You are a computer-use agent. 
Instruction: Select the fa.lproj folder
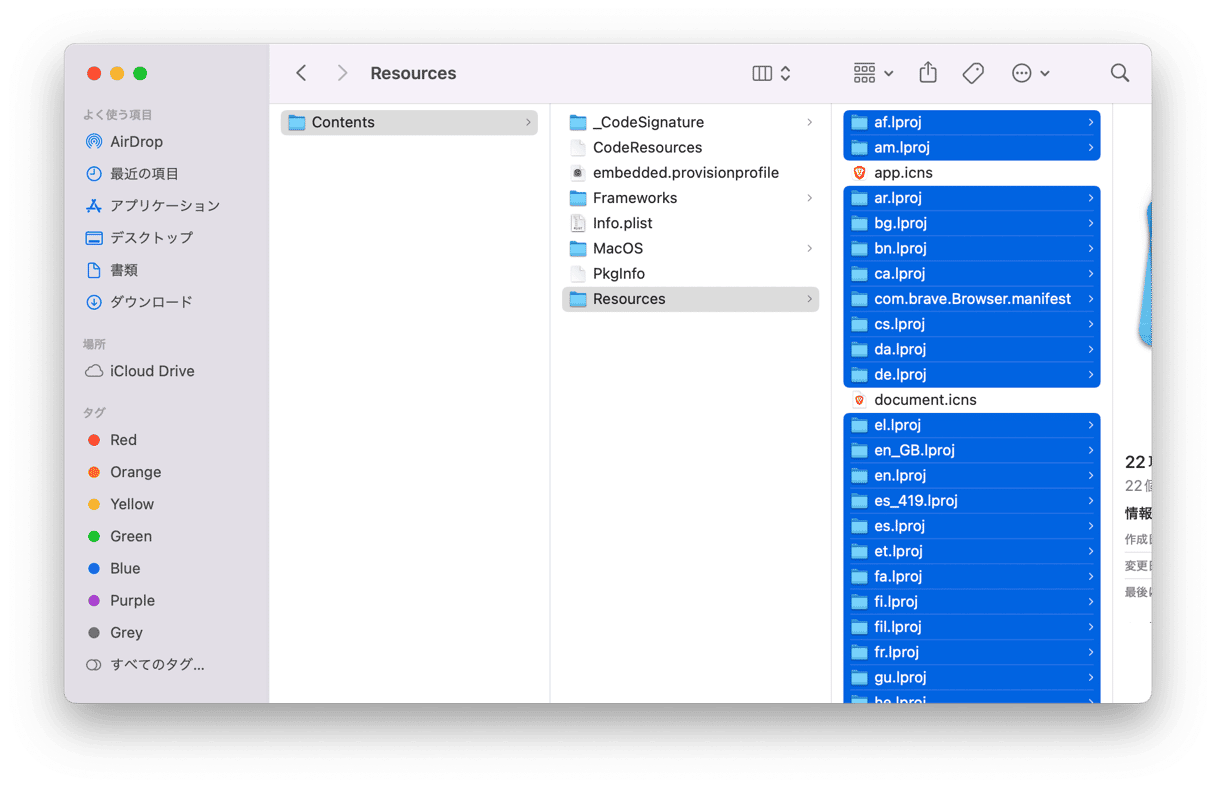pyautogui.click(x=972, y=576)
